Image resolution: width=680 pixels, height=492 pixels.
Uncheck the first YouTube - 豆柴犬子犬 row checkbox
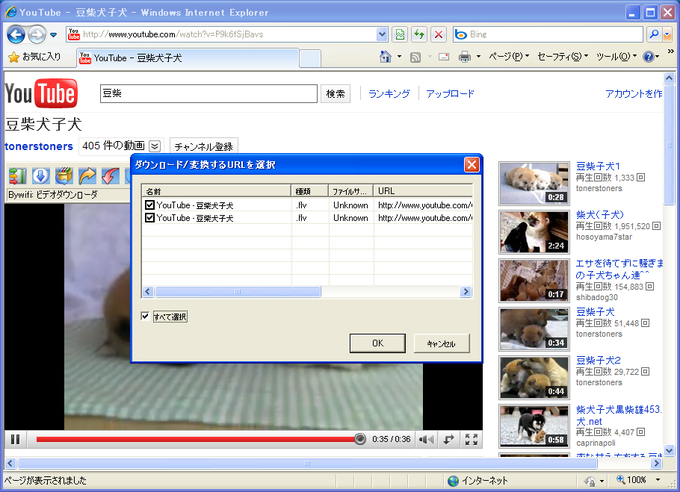click(150, 205)
